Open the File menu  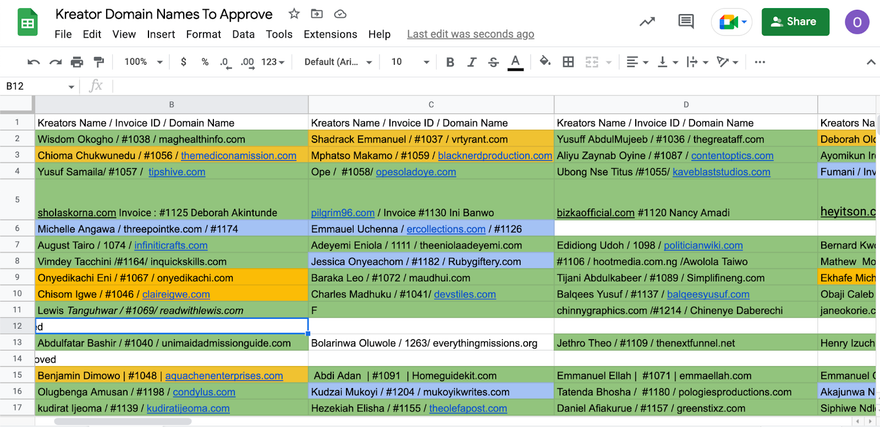(63, 34)
